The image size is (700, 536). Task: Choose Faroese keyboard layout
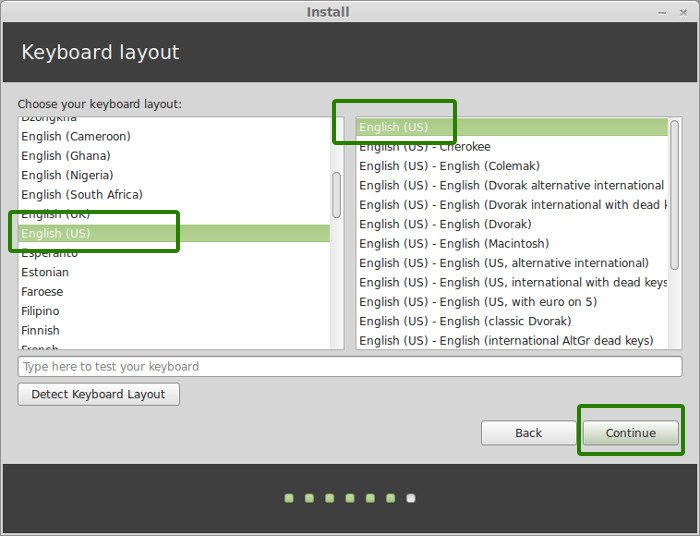(42, 292)
